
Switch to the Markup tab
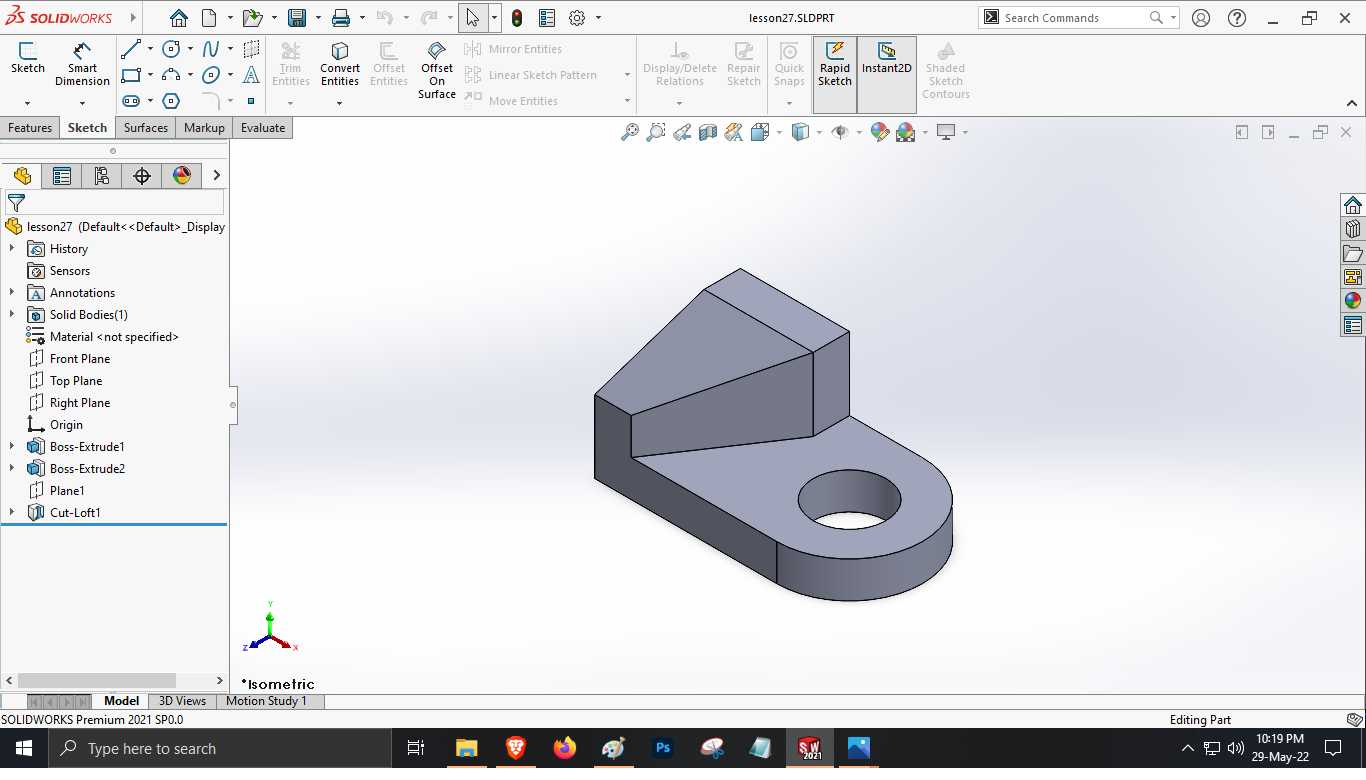click(x=204, y=128)
